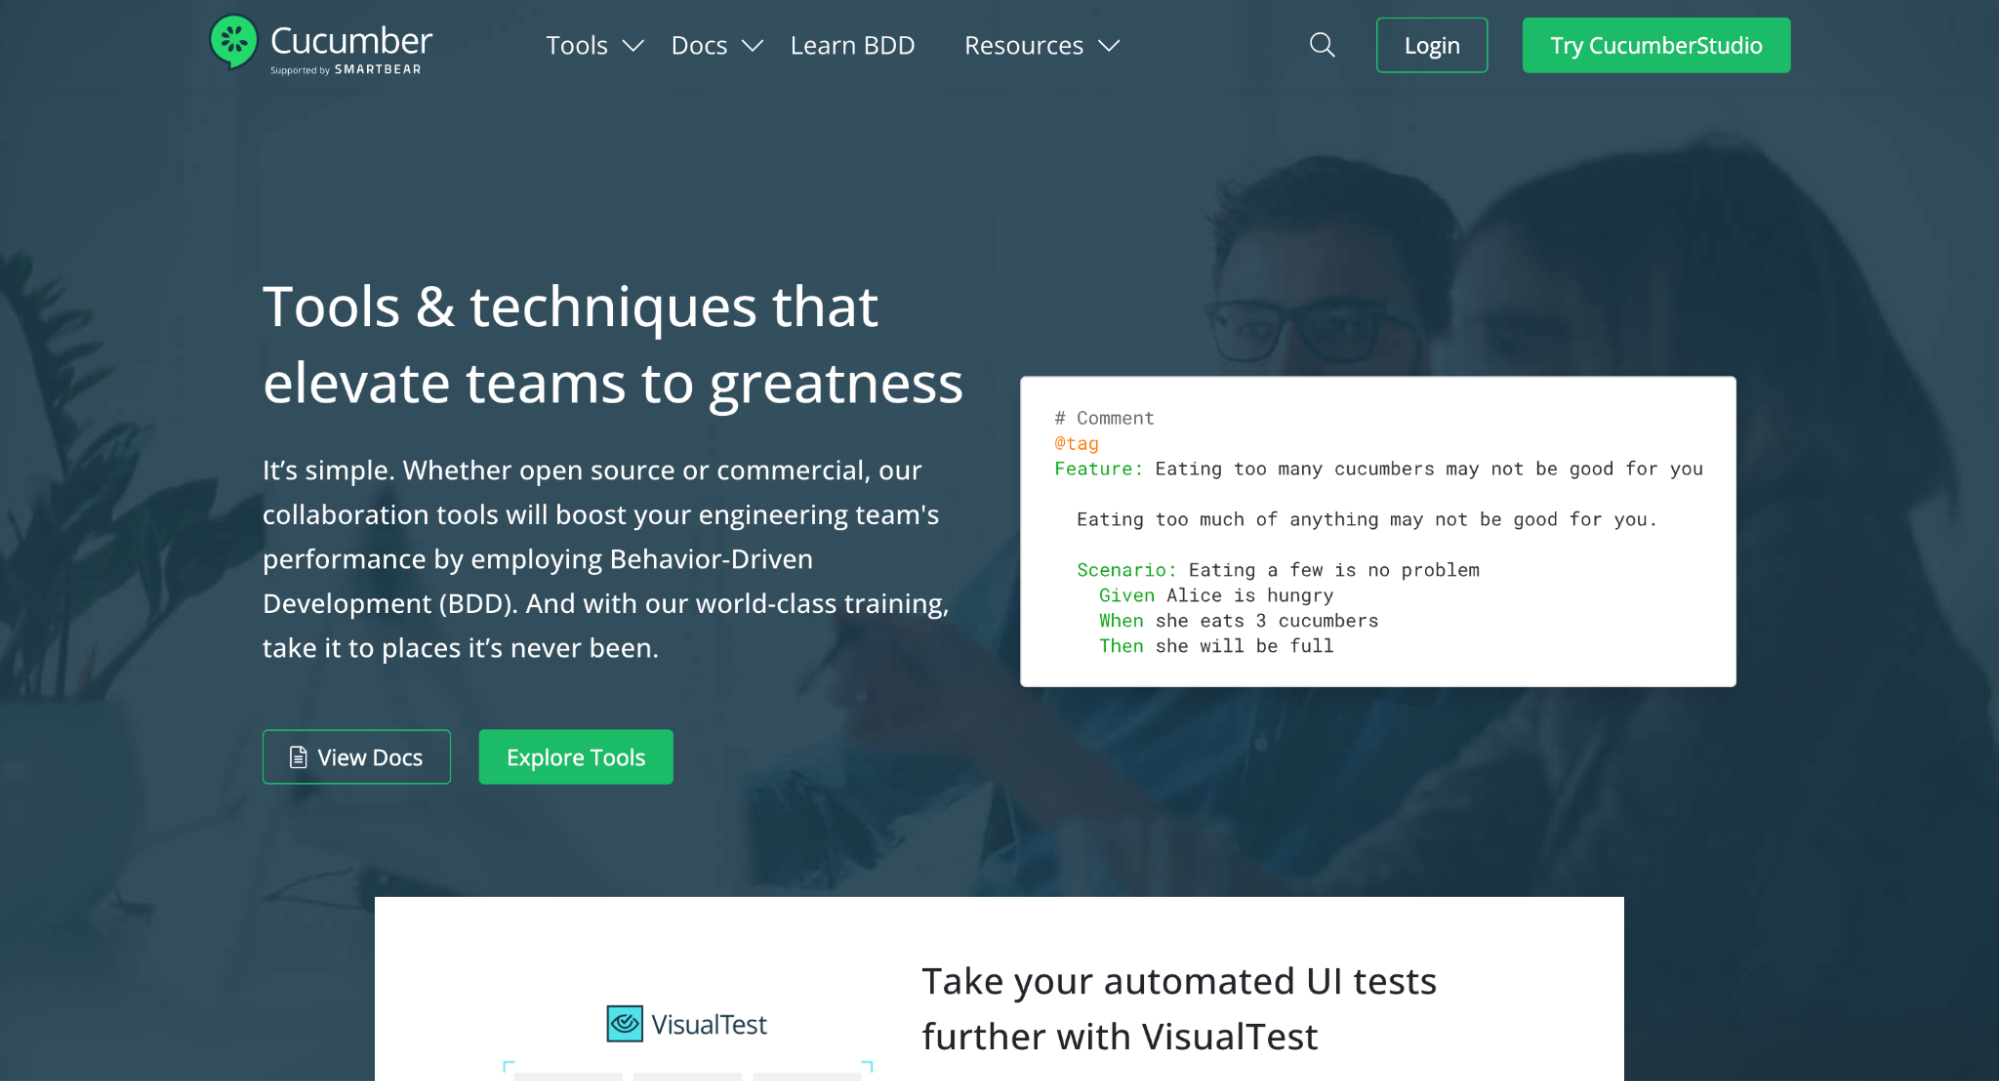Click the "When" keyword in code sample
The image size is (1999, 1082).
tap(1121, 621)
